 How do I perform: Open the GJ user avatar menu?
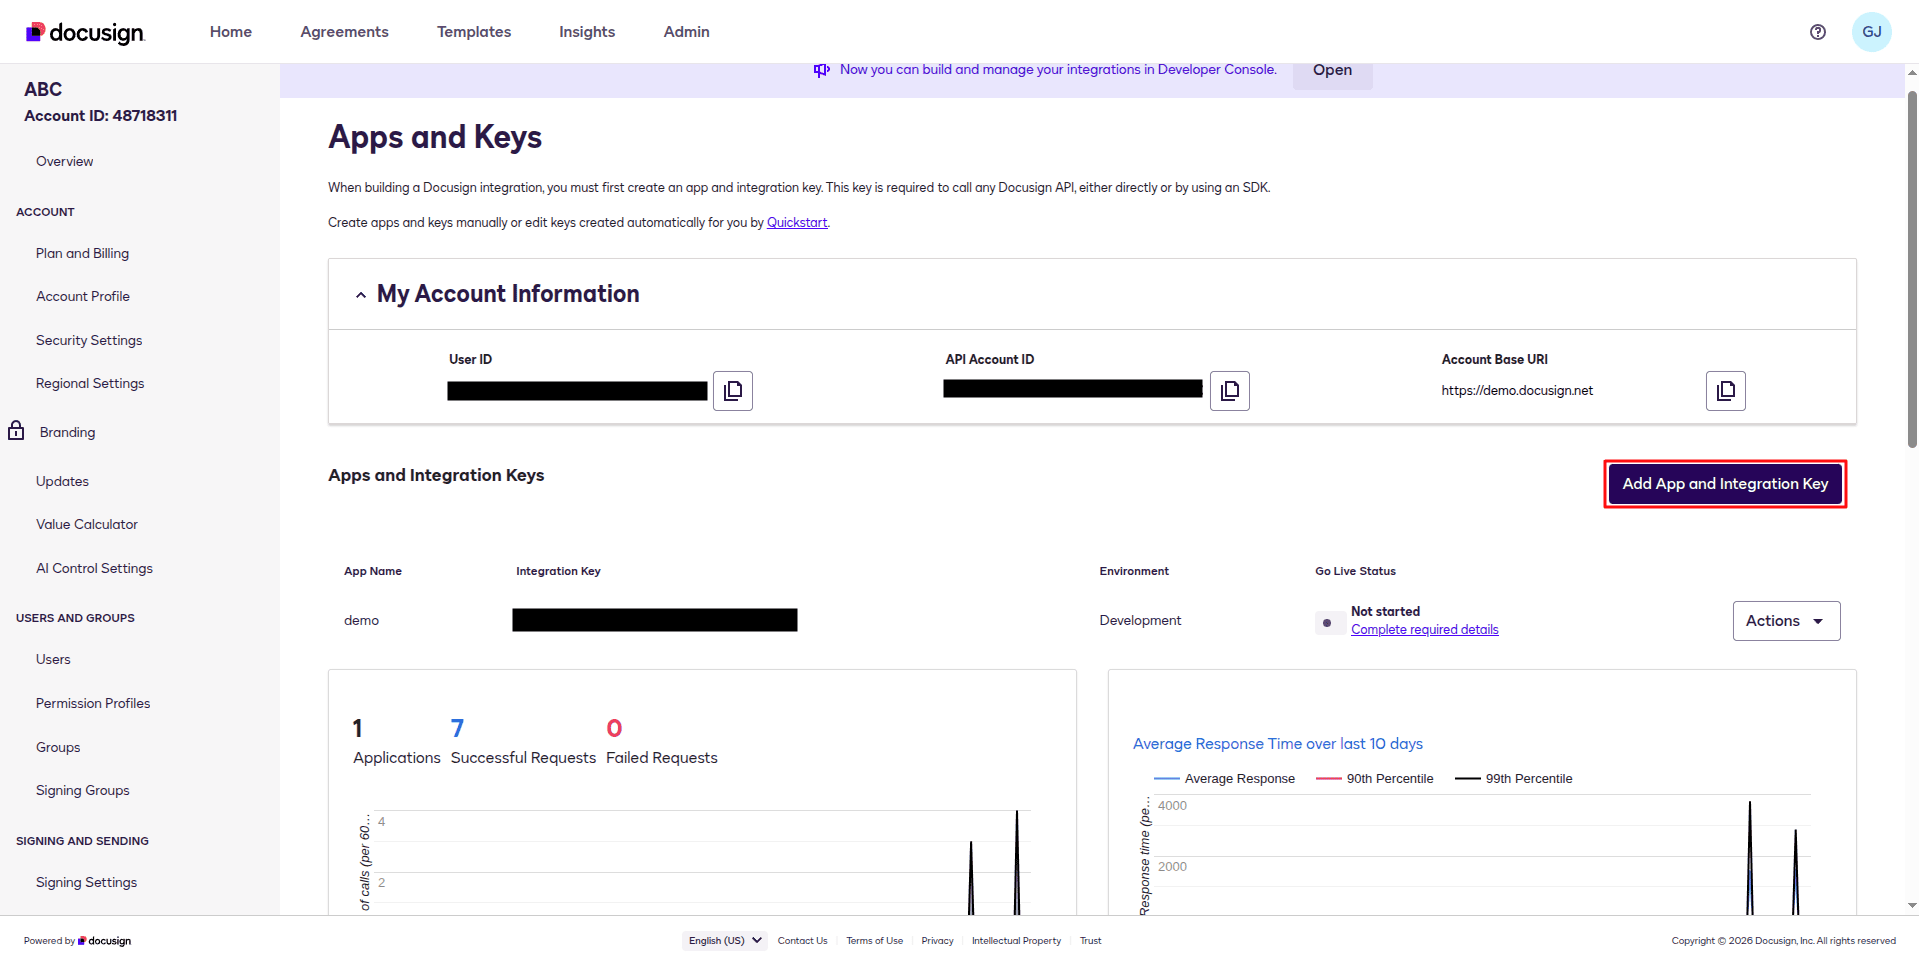click(x=1872, y=32)
